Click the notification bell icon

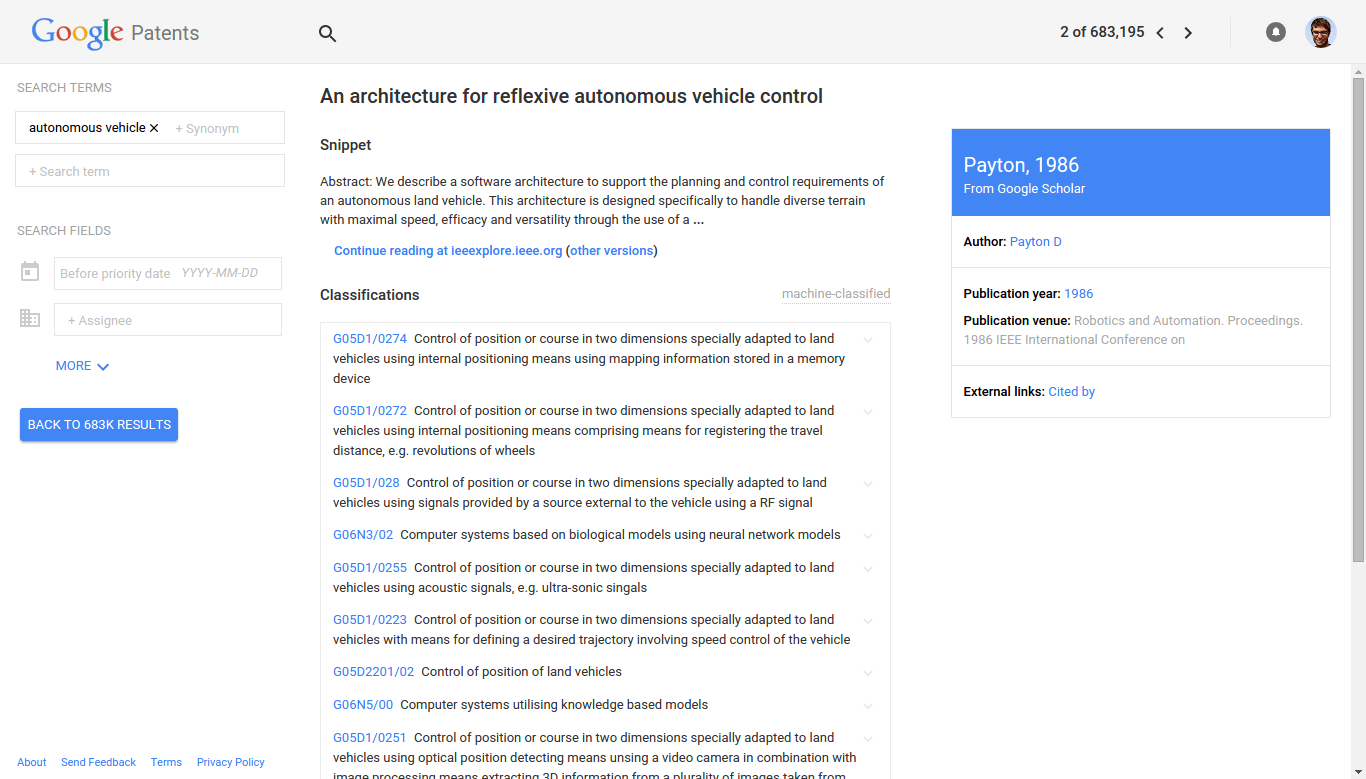pyautogui.click(x=1275, y=32)
